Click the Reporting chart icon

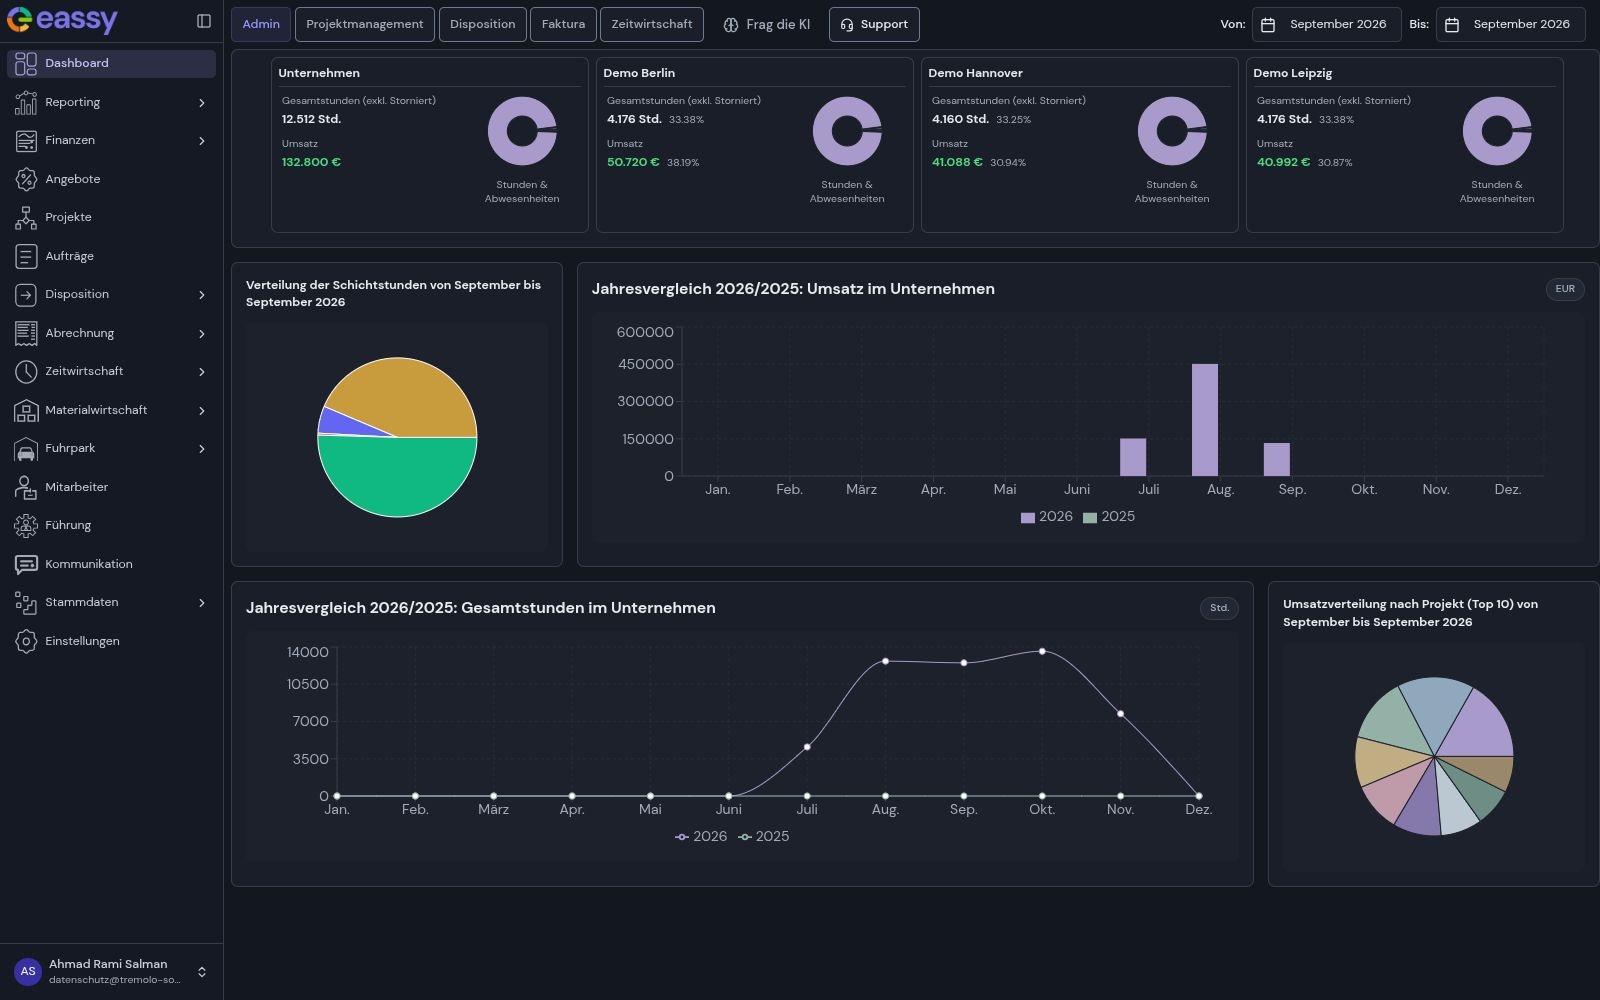(26, 102)
